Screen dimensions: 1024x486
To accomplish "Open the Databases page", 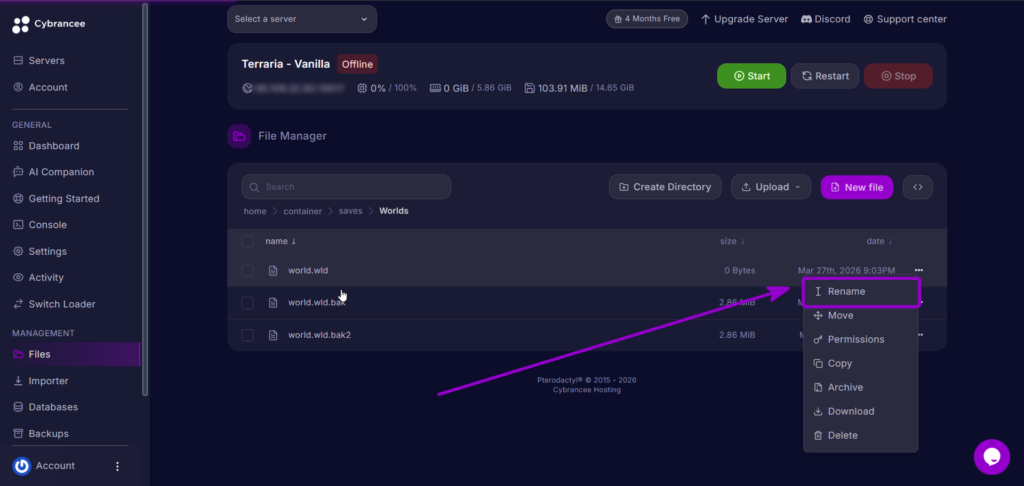I will [x=45, y=407].
